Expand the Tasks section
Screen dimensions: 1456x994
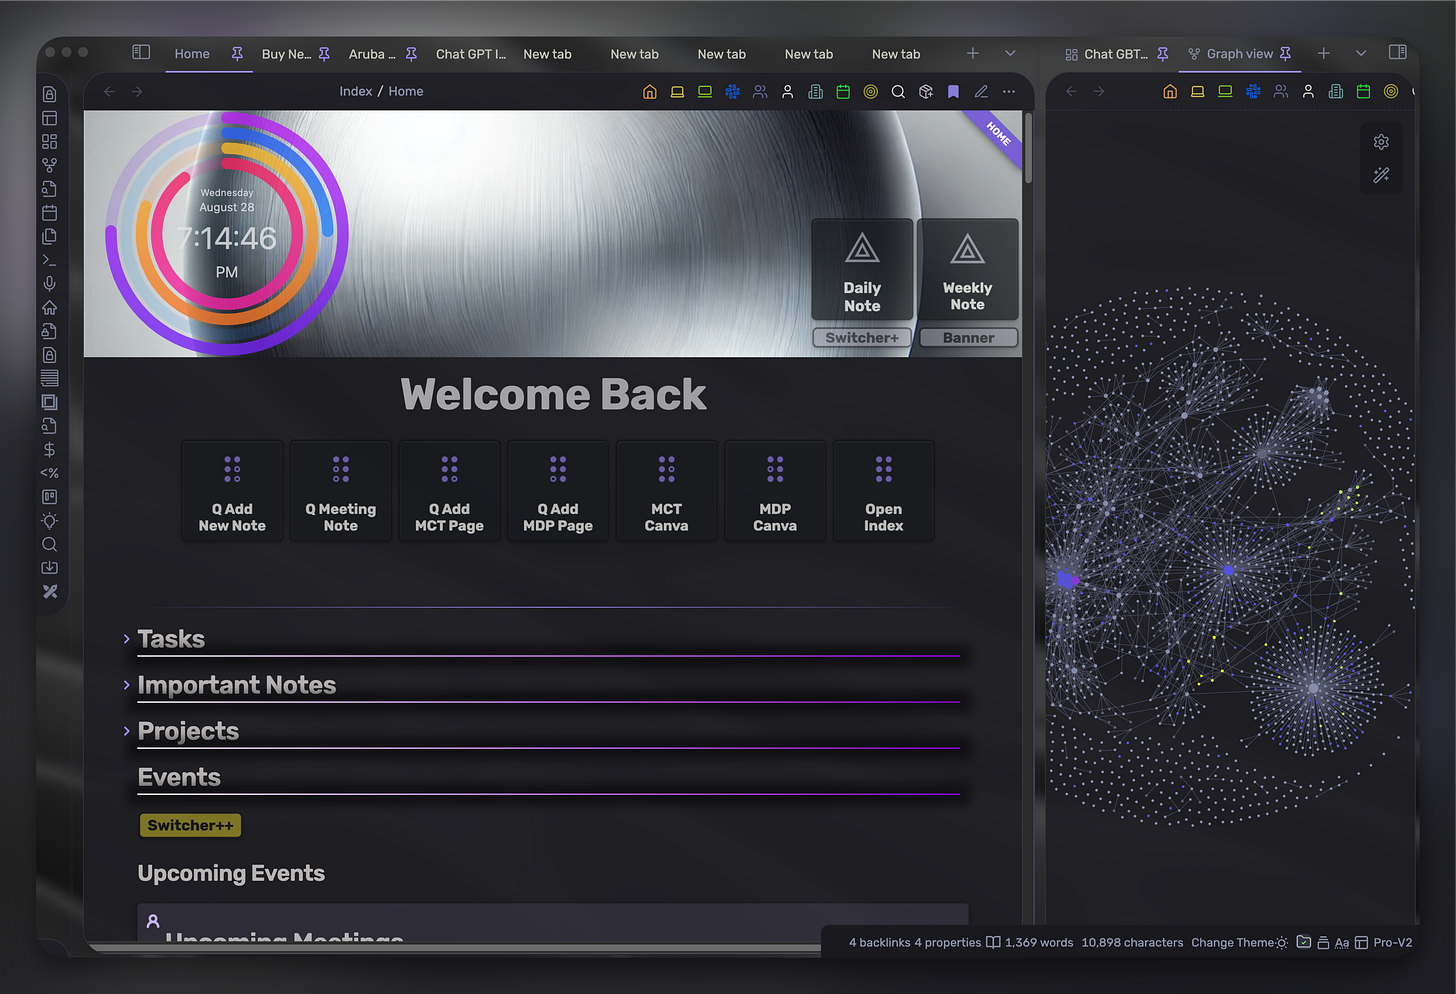127,639
